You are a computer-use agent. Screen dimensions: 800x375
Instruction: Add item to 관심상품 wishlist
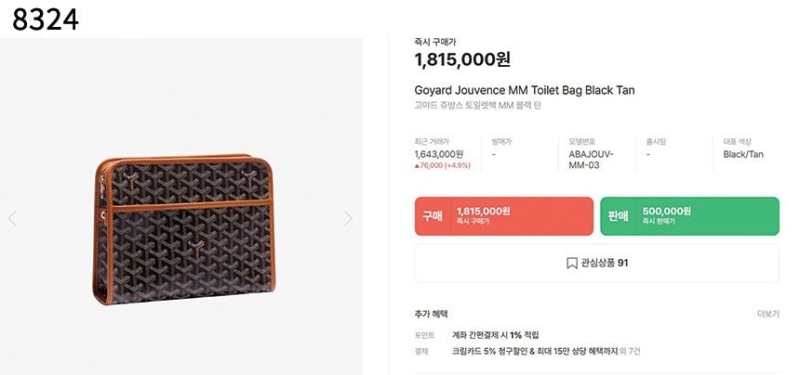click(x=597, y=263)
